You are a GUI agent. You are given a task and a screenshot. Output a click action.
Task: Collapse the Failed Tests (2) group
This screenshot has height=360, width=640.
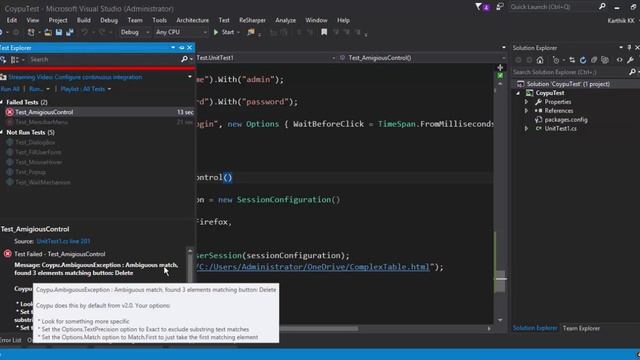click(x=2, y=102)
